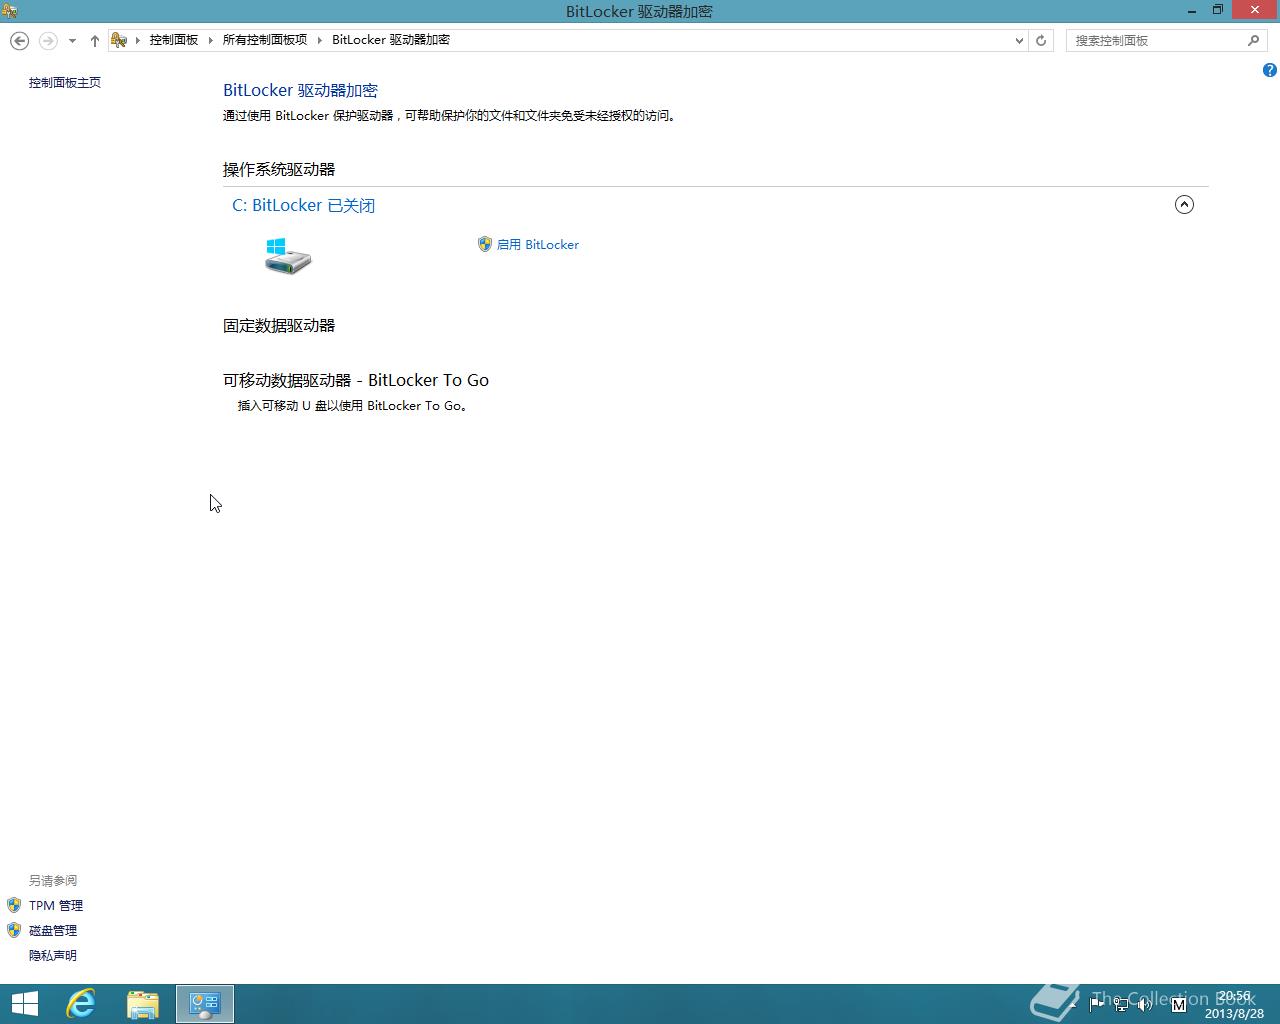Open the Windows Start button
Viewport: 1280px width, 1024px height.
[x=24, y=1004]
